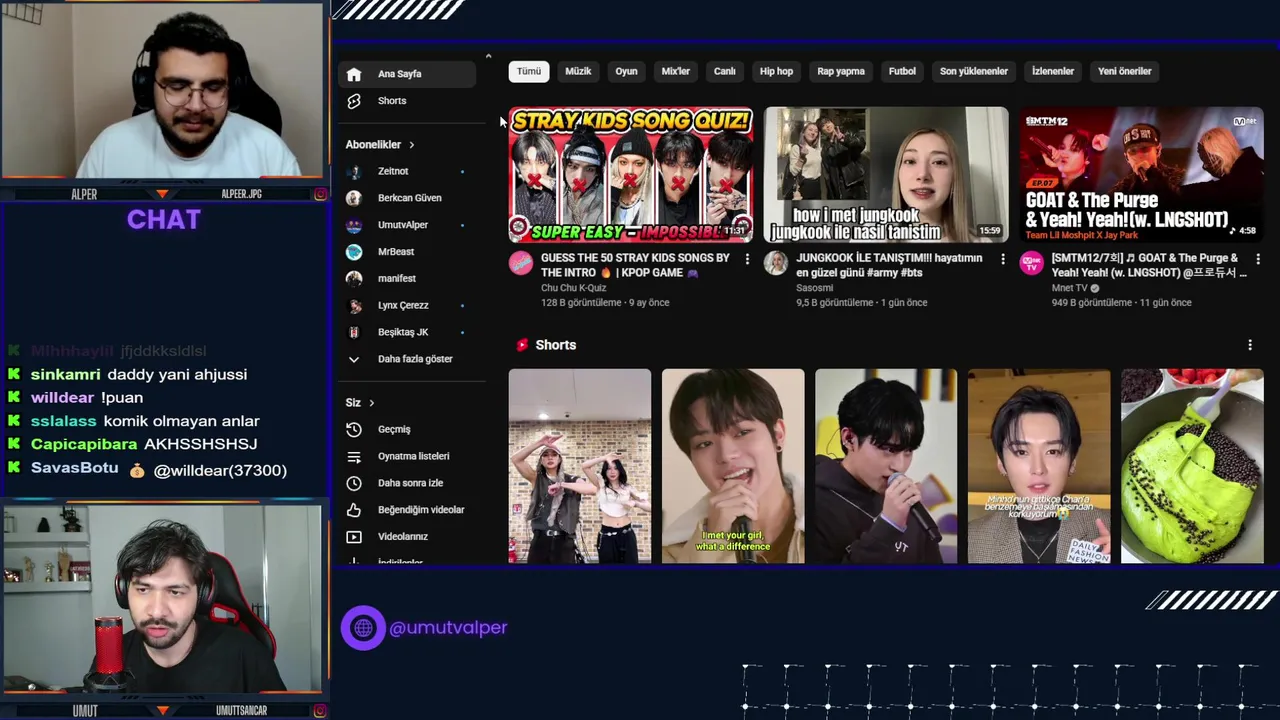Select the Tümü filter chip

529,71
